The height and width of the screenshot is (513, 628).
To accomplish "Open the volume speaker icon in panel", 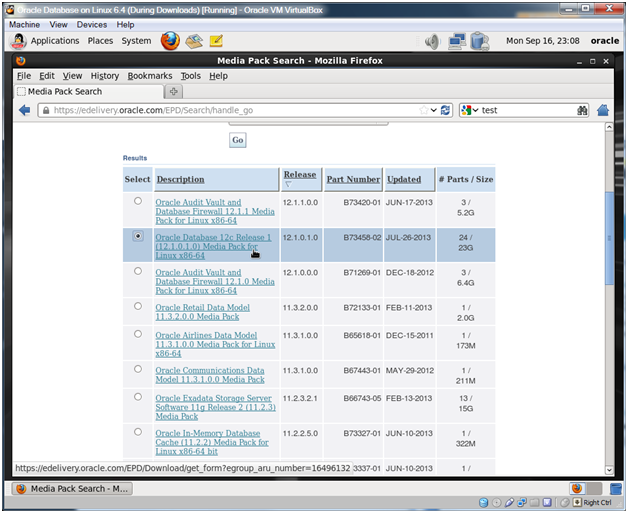I will (432, 42).
